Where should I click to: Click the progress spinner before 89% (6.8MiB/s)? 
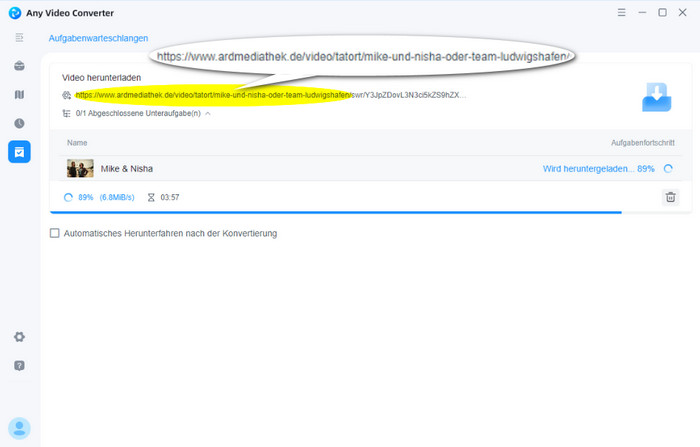coord(68,197)
